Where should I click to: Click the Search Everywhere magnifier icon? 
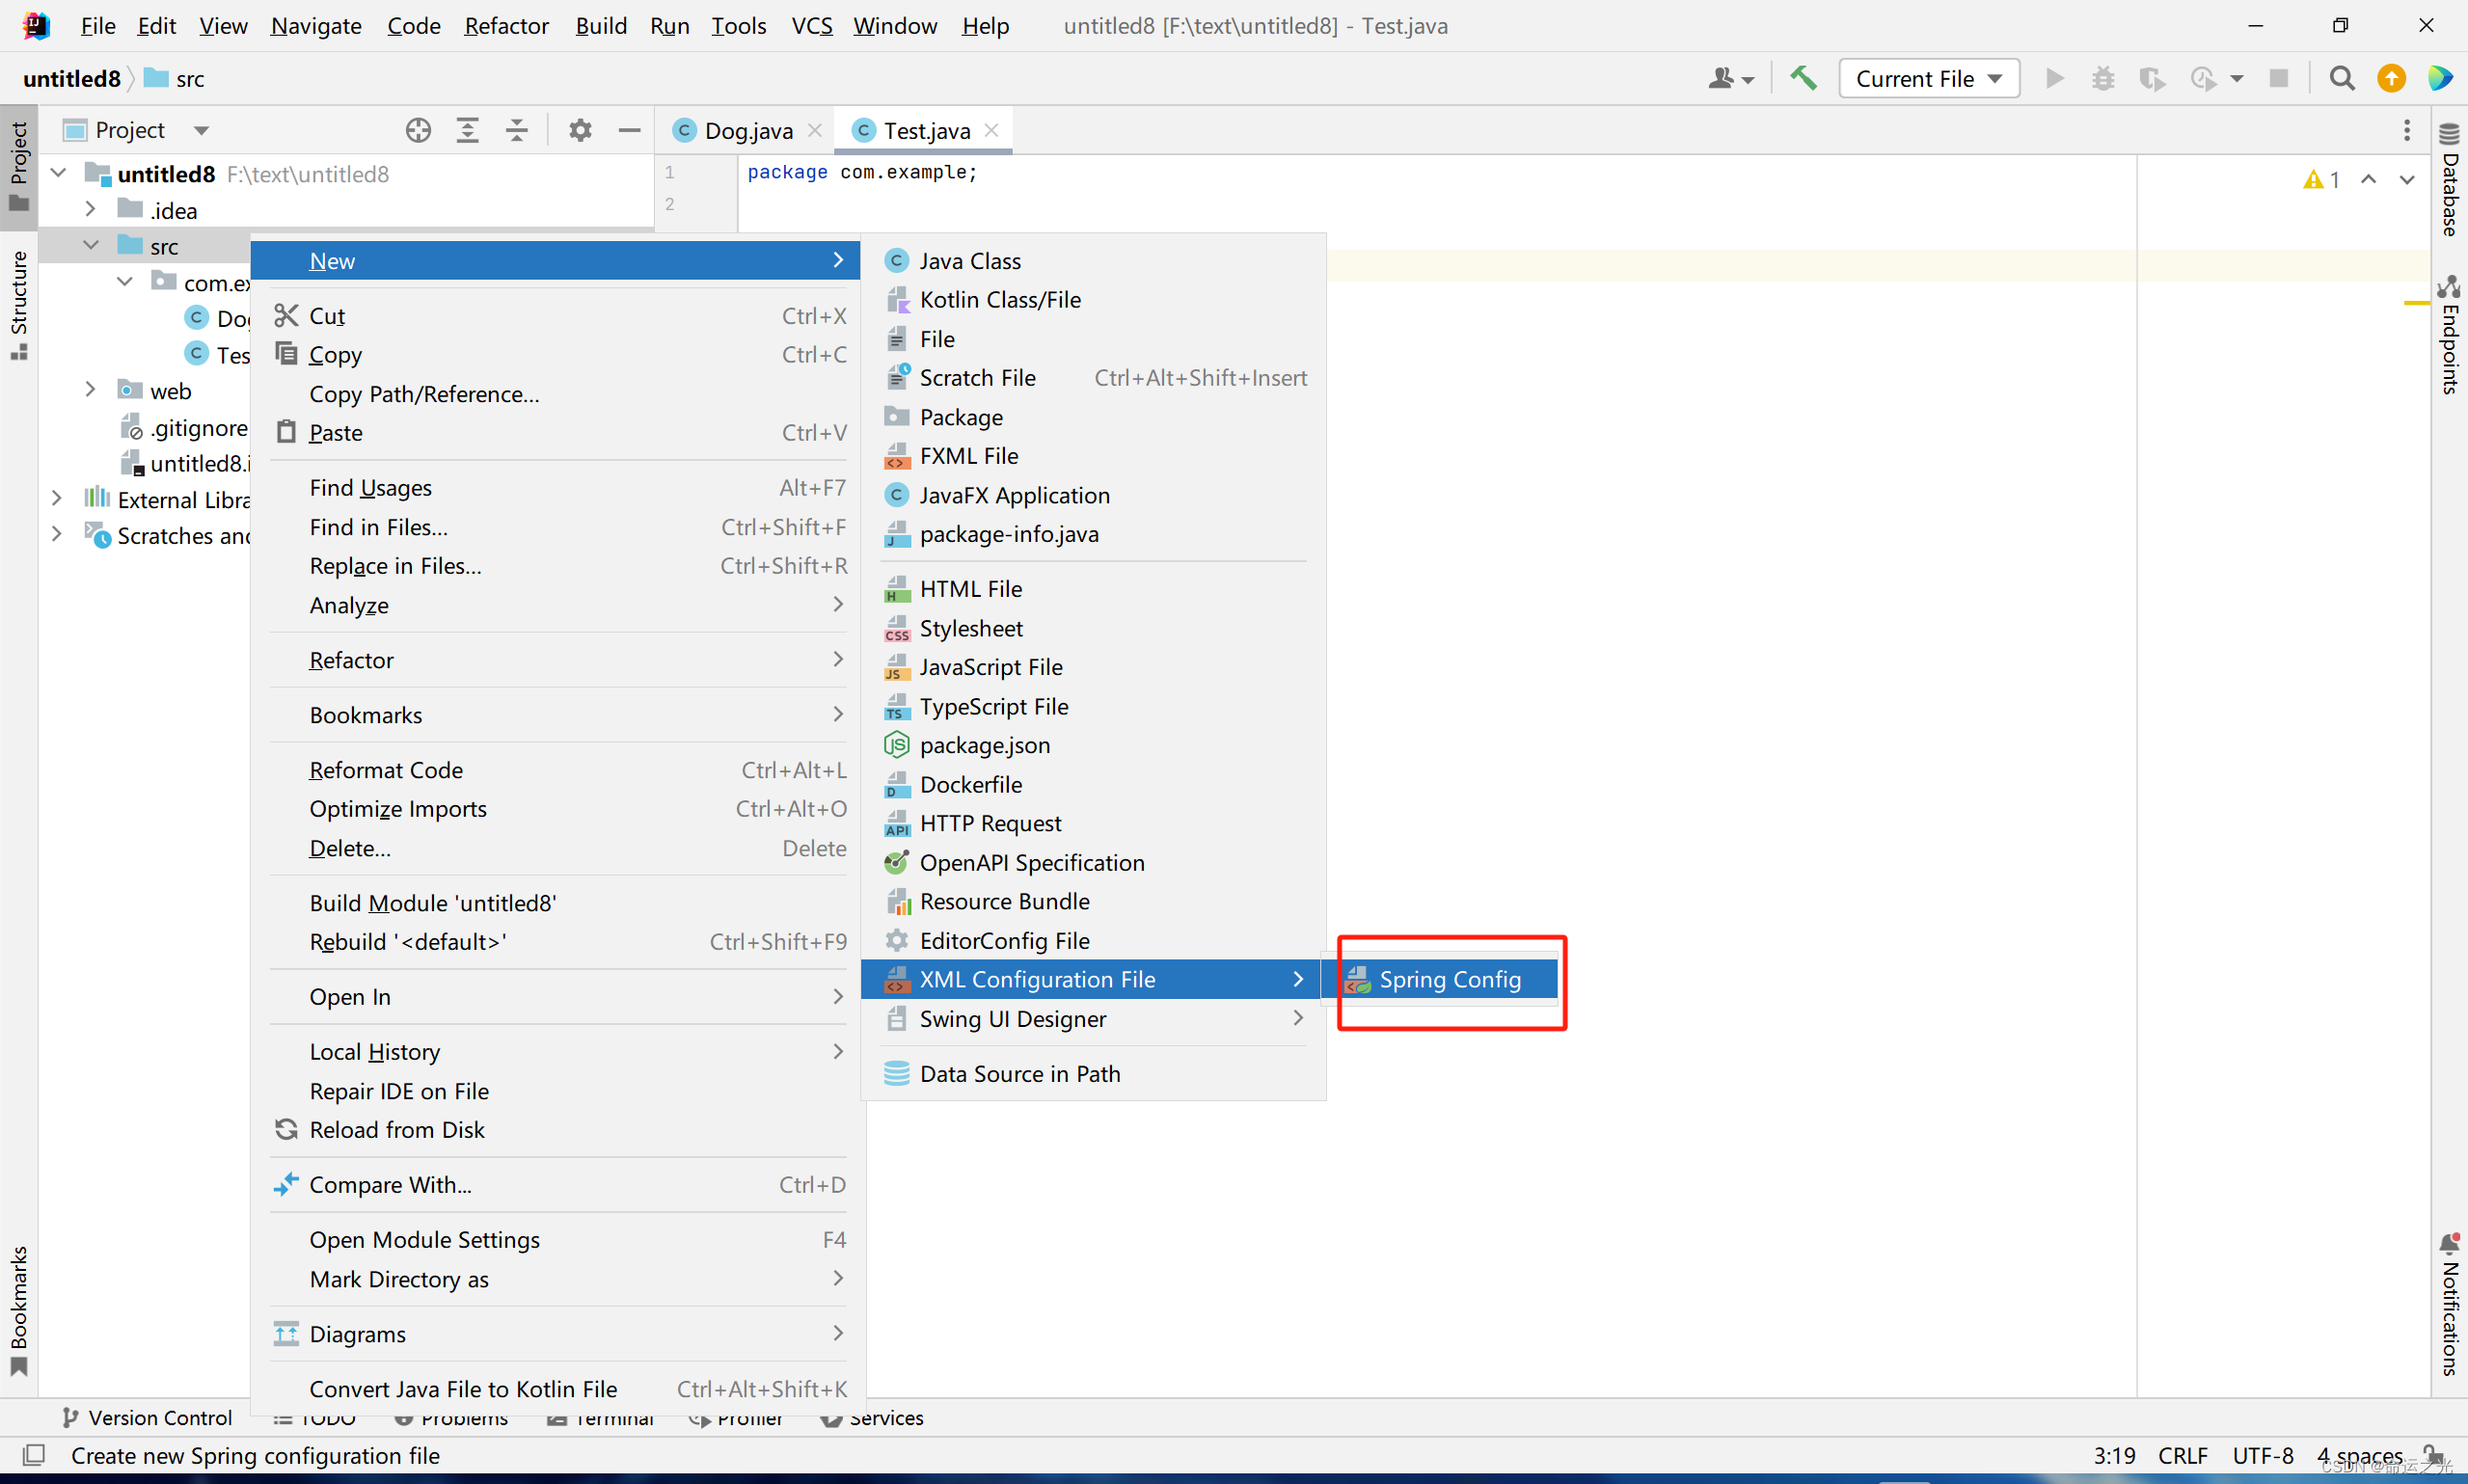(2341, 78)
